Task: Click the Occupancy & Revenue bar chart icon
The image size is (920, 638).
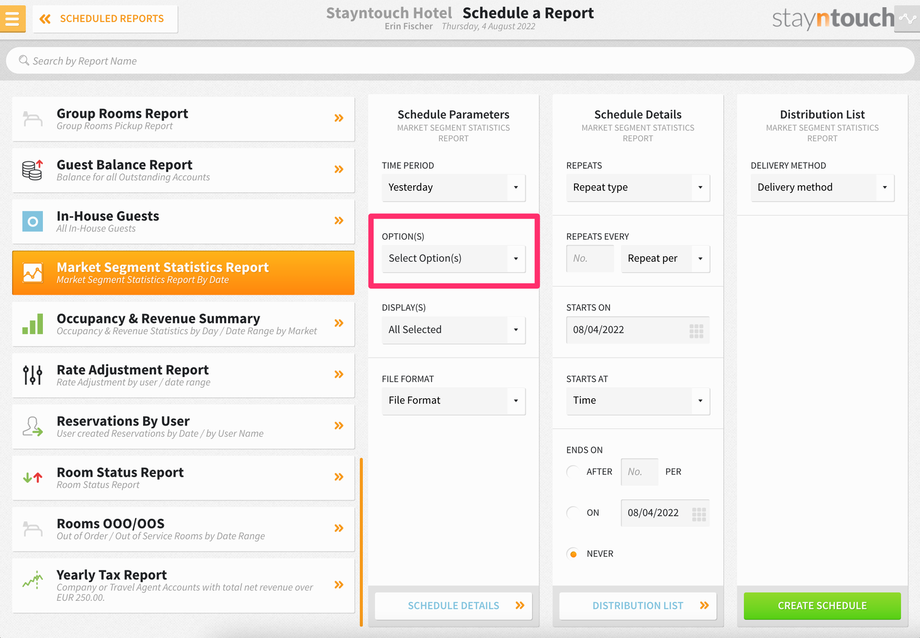Action: [x=33, y=324]
